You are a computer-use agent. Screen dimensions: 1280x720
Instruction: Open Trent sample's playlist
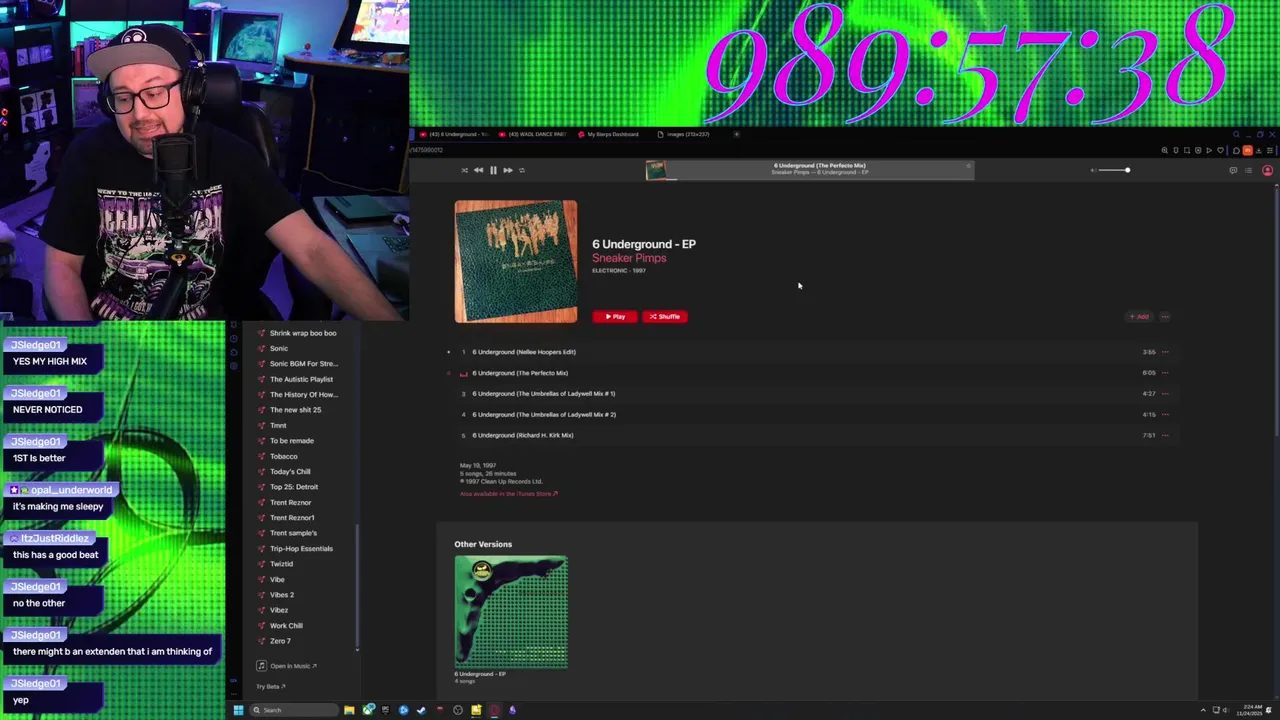pyautogui.click(x=293, y=533)
